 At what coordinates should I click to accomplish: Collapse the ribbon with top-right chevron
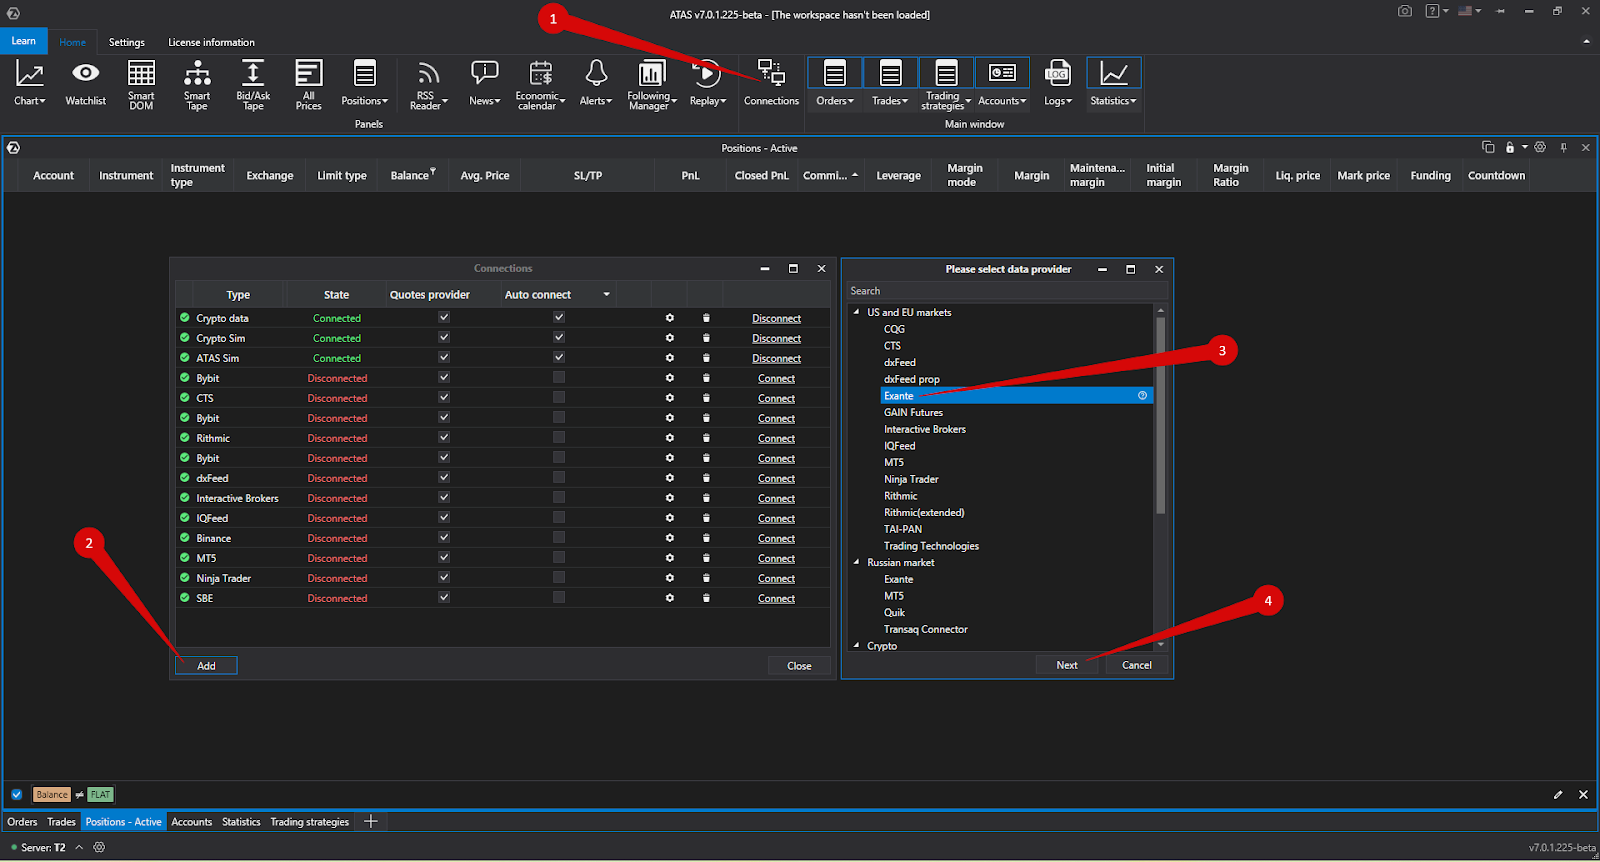tap(1586, 41)
